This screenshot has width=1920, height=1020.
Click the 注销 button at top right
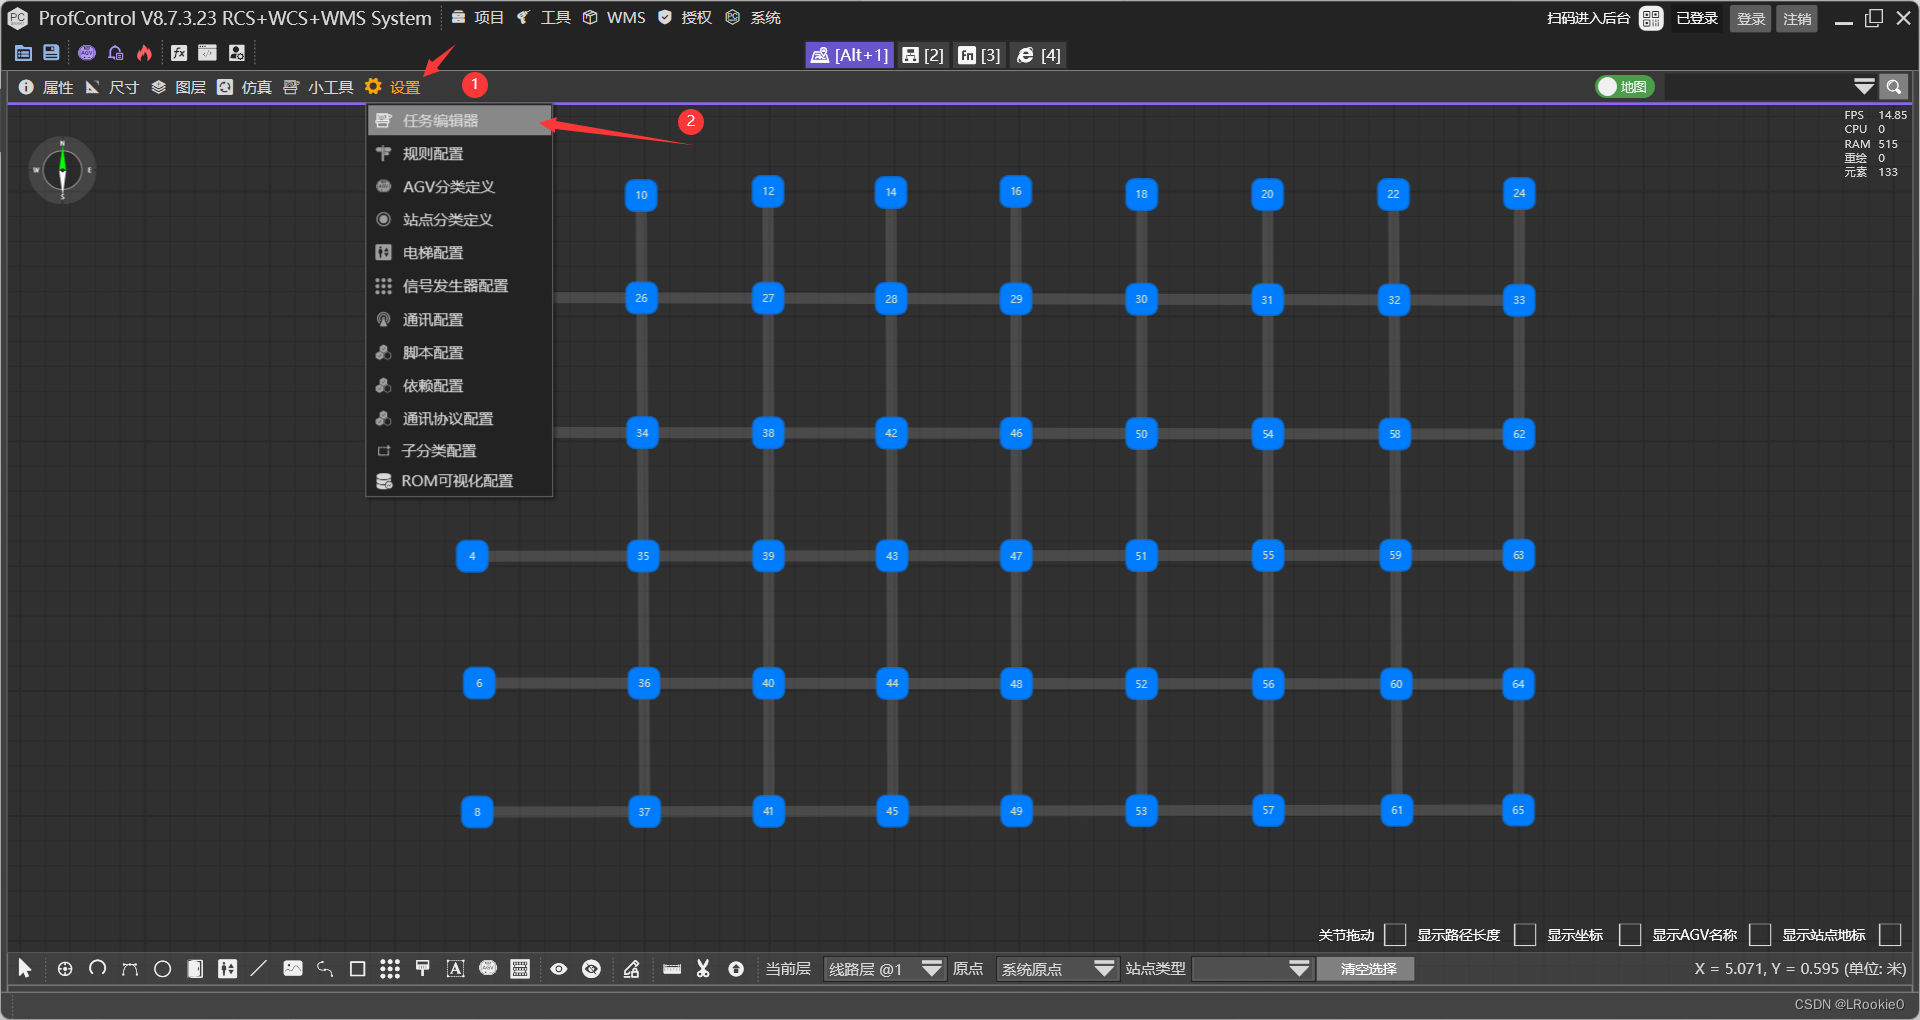(x=1796, y=18)
